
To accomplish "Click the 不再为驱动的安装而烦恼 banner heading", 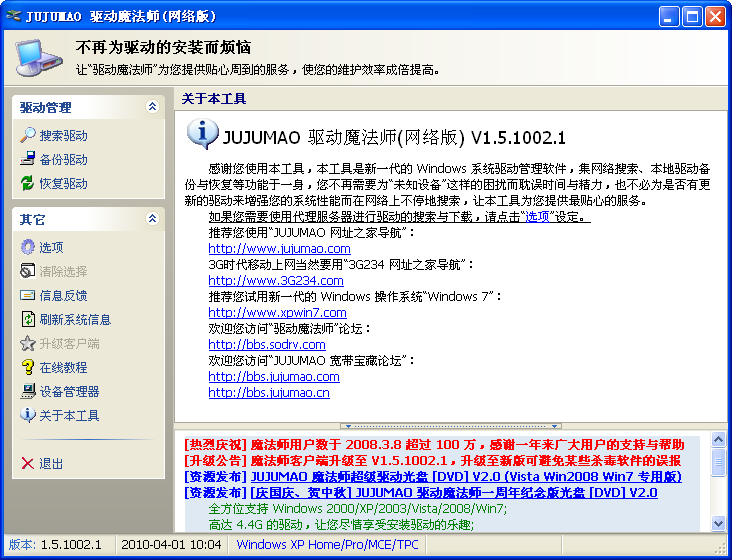I will 163,47.
